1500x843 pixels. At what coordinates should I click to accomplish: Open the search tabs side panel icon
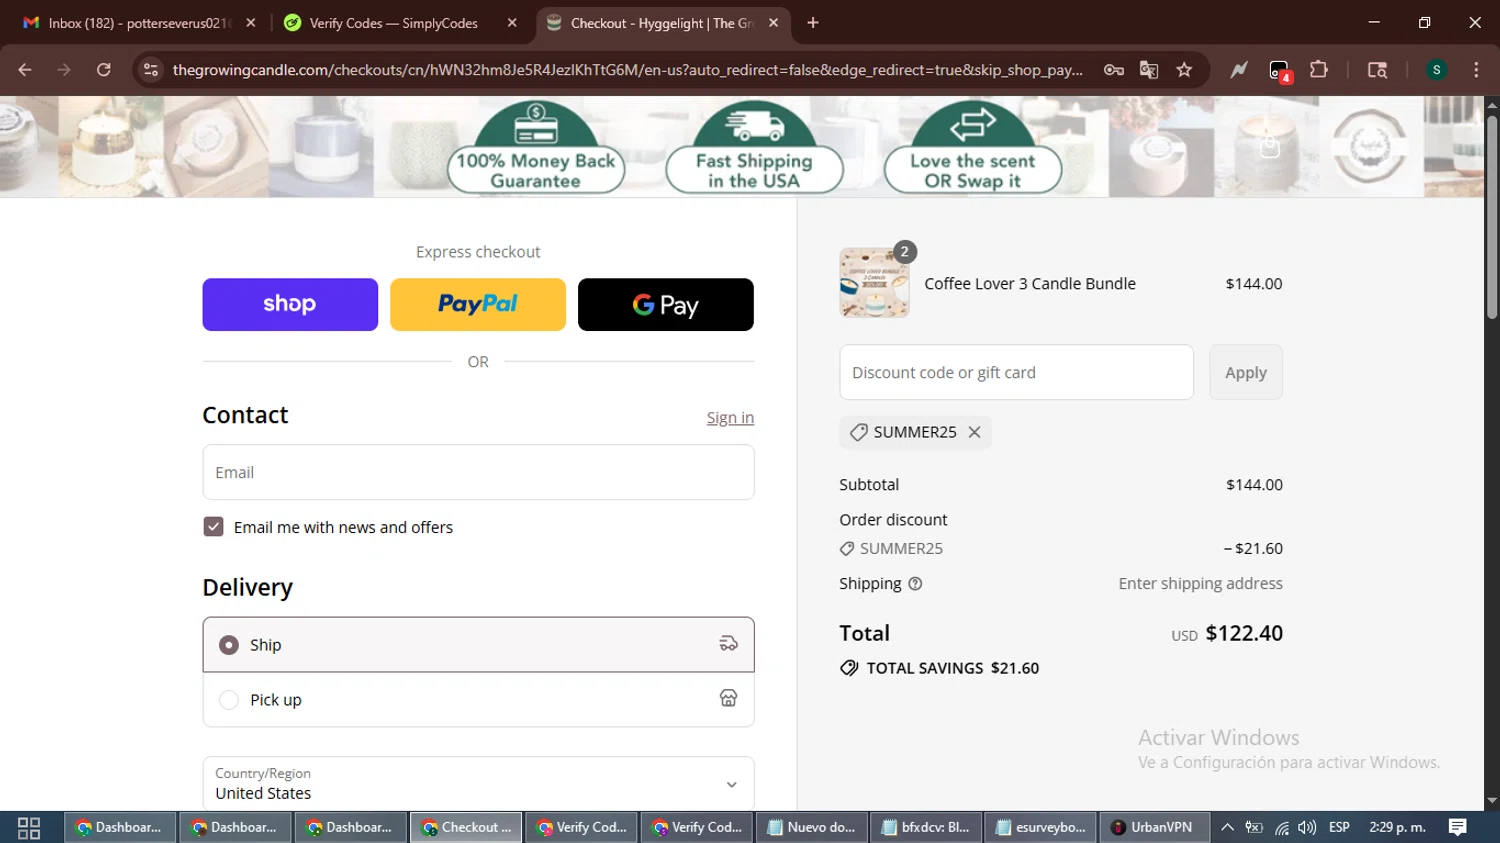pos(1377,70)
